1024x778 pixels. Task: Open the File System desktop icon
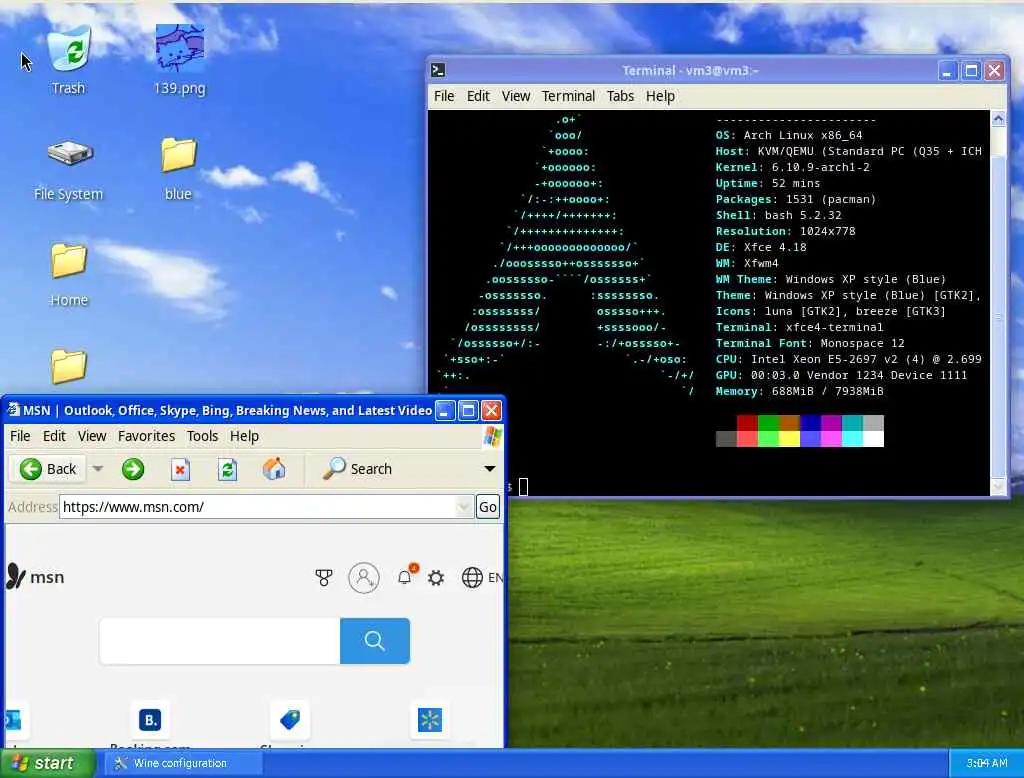(69, 169)
